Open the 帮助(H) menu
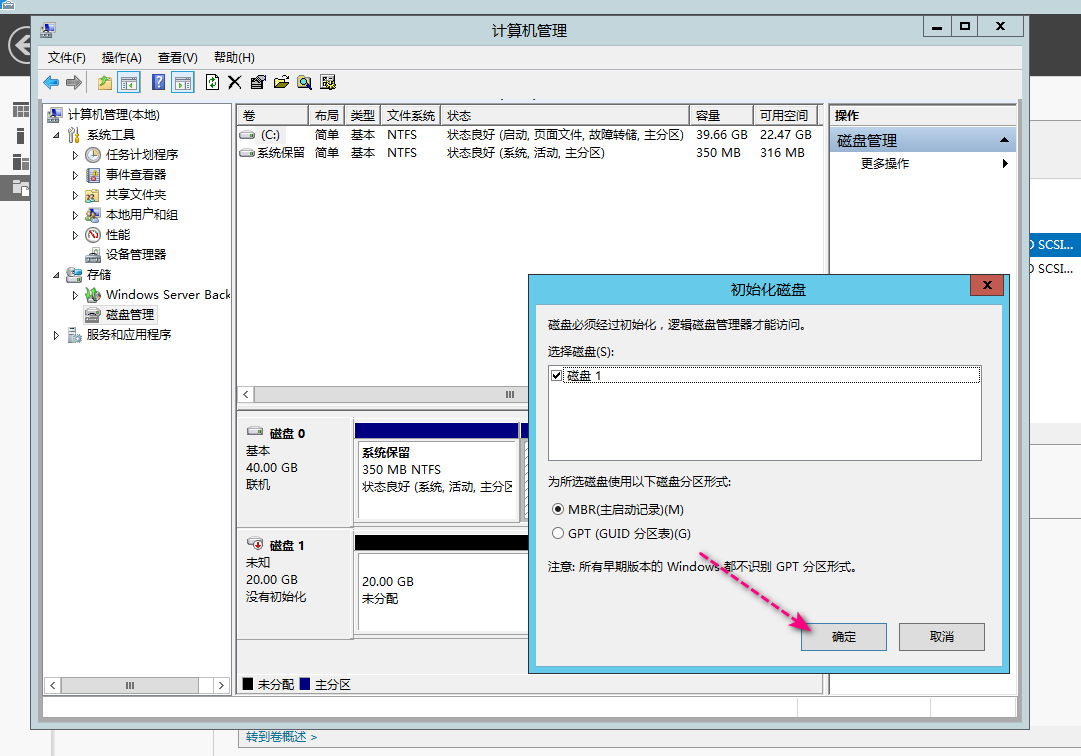 click(x=234, y=58)
